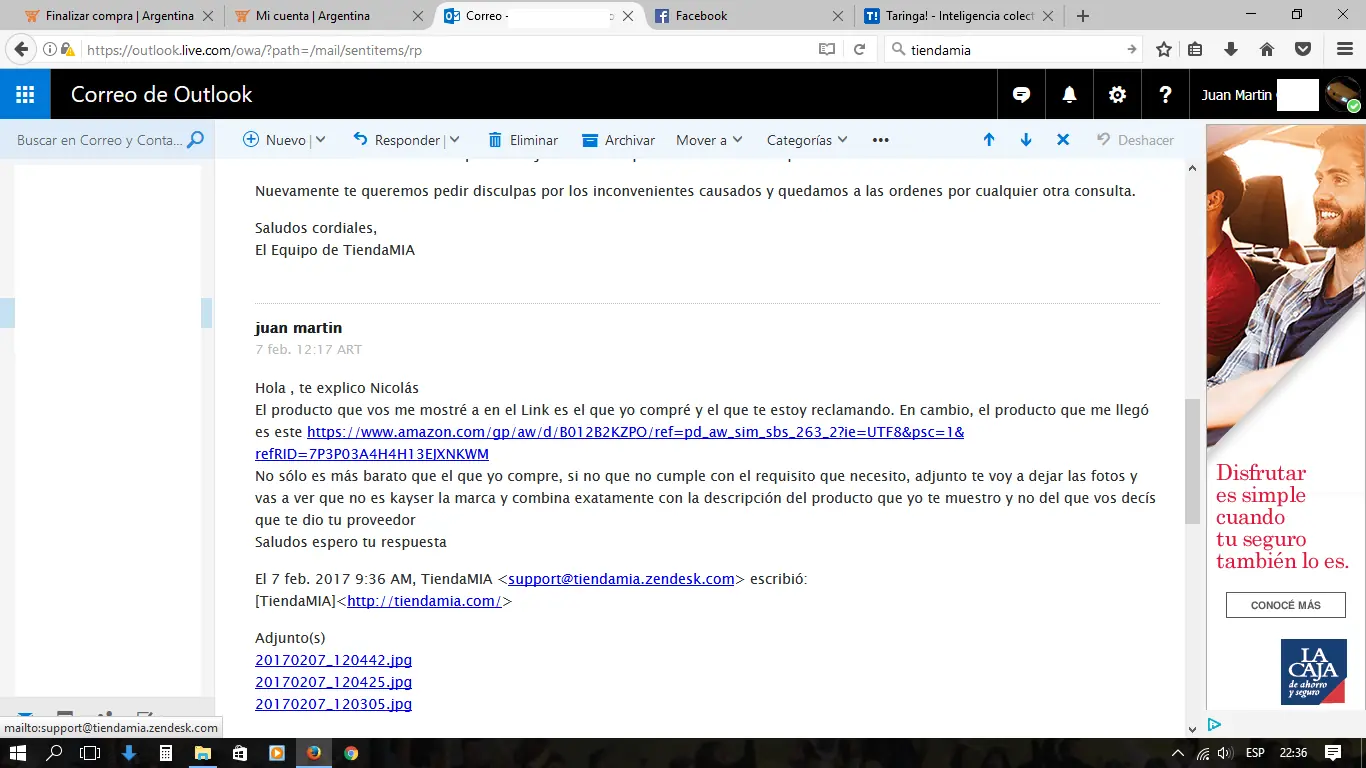This screenshot has width=1366, height=768.
Task: Save page to Pocket
Action: (1303, 49)
